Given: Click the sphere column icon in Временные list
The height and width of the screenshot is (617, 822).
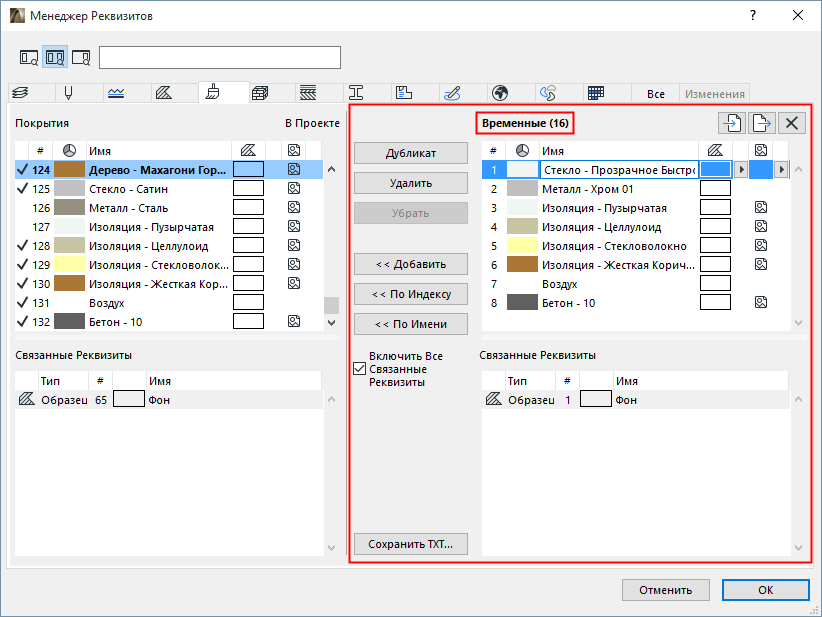Looking at the screenshot, I should coord(522,151).
